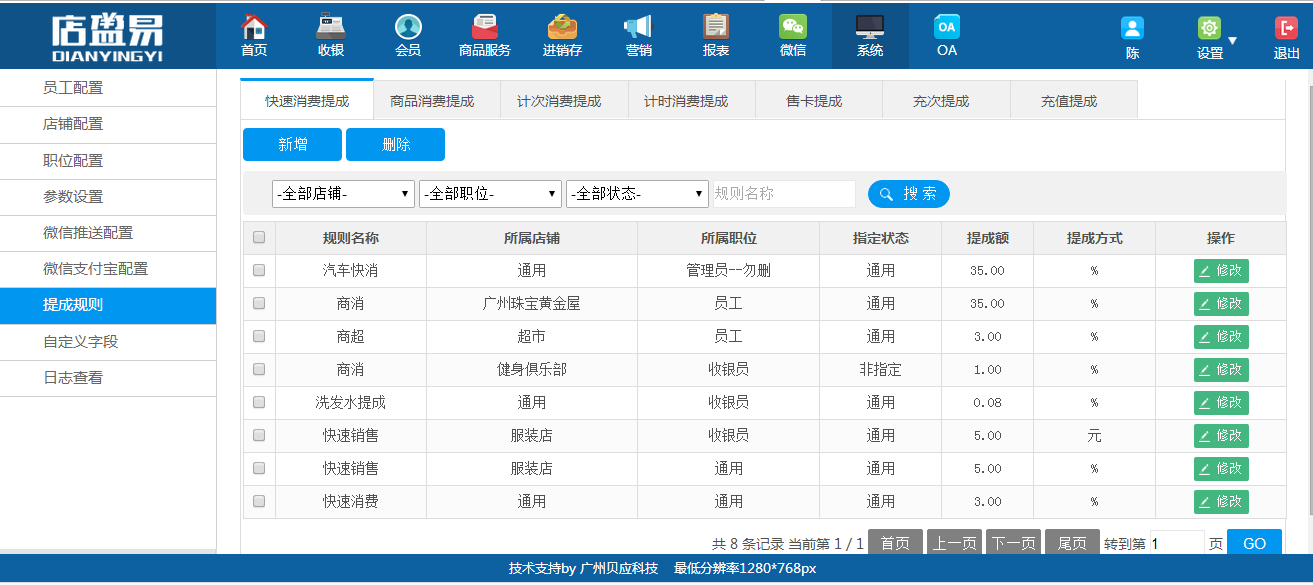Open 员工配置 in sidebar

[x=108, y=88]
